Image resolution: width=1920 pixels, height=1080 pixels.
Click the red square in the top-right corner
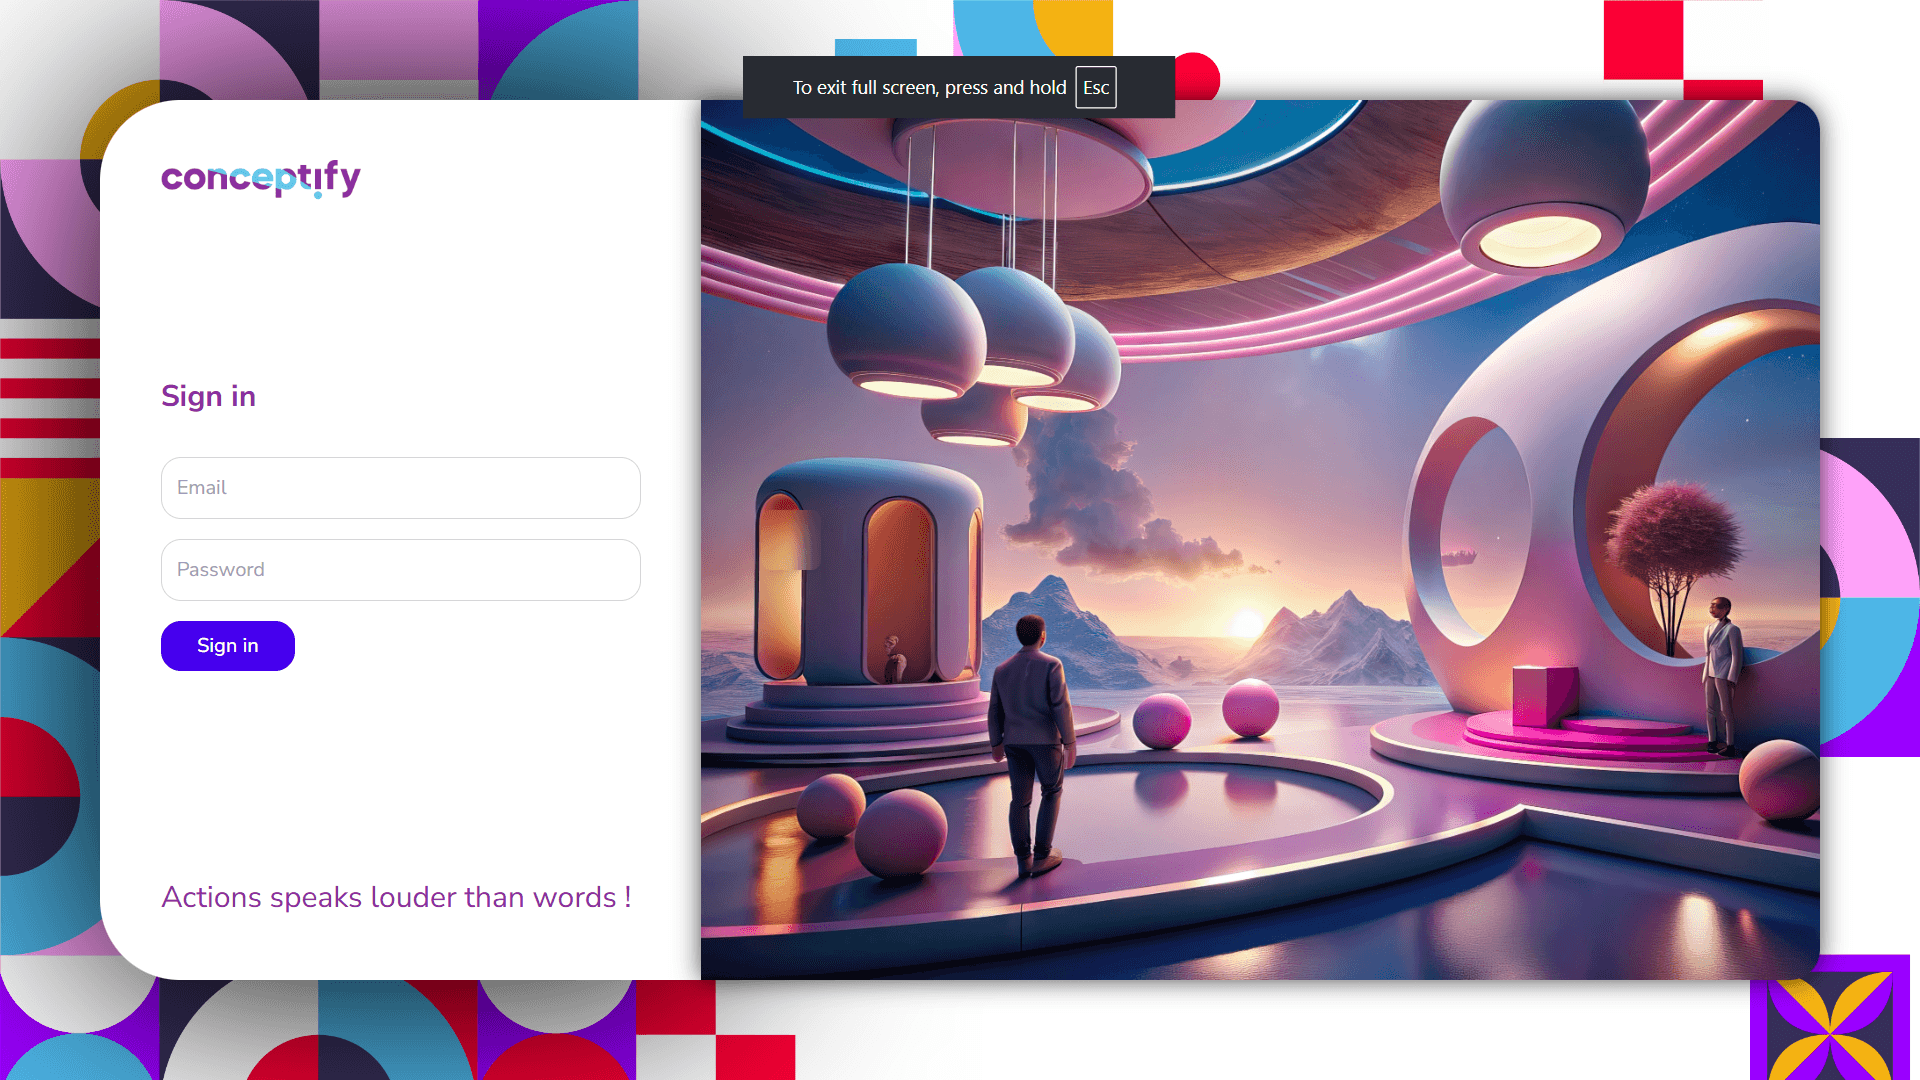click(x=1642, y=38)
